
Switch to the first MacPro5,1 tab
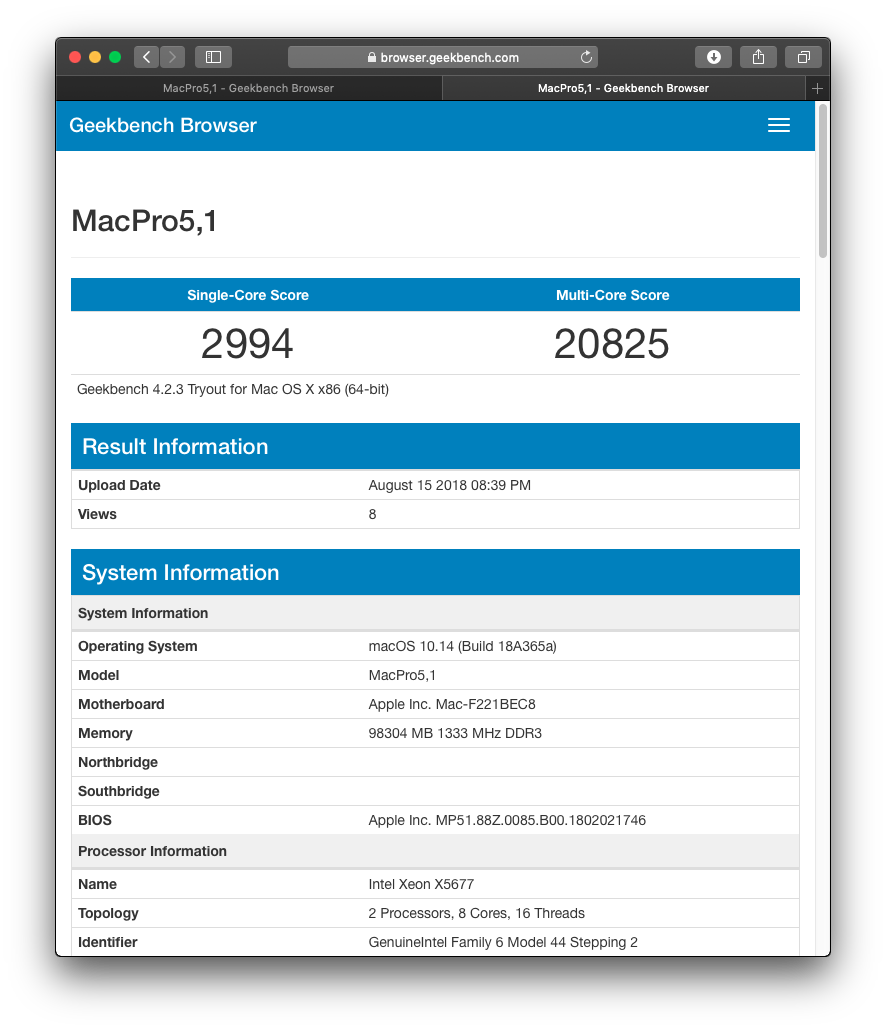tap(248, 88)
